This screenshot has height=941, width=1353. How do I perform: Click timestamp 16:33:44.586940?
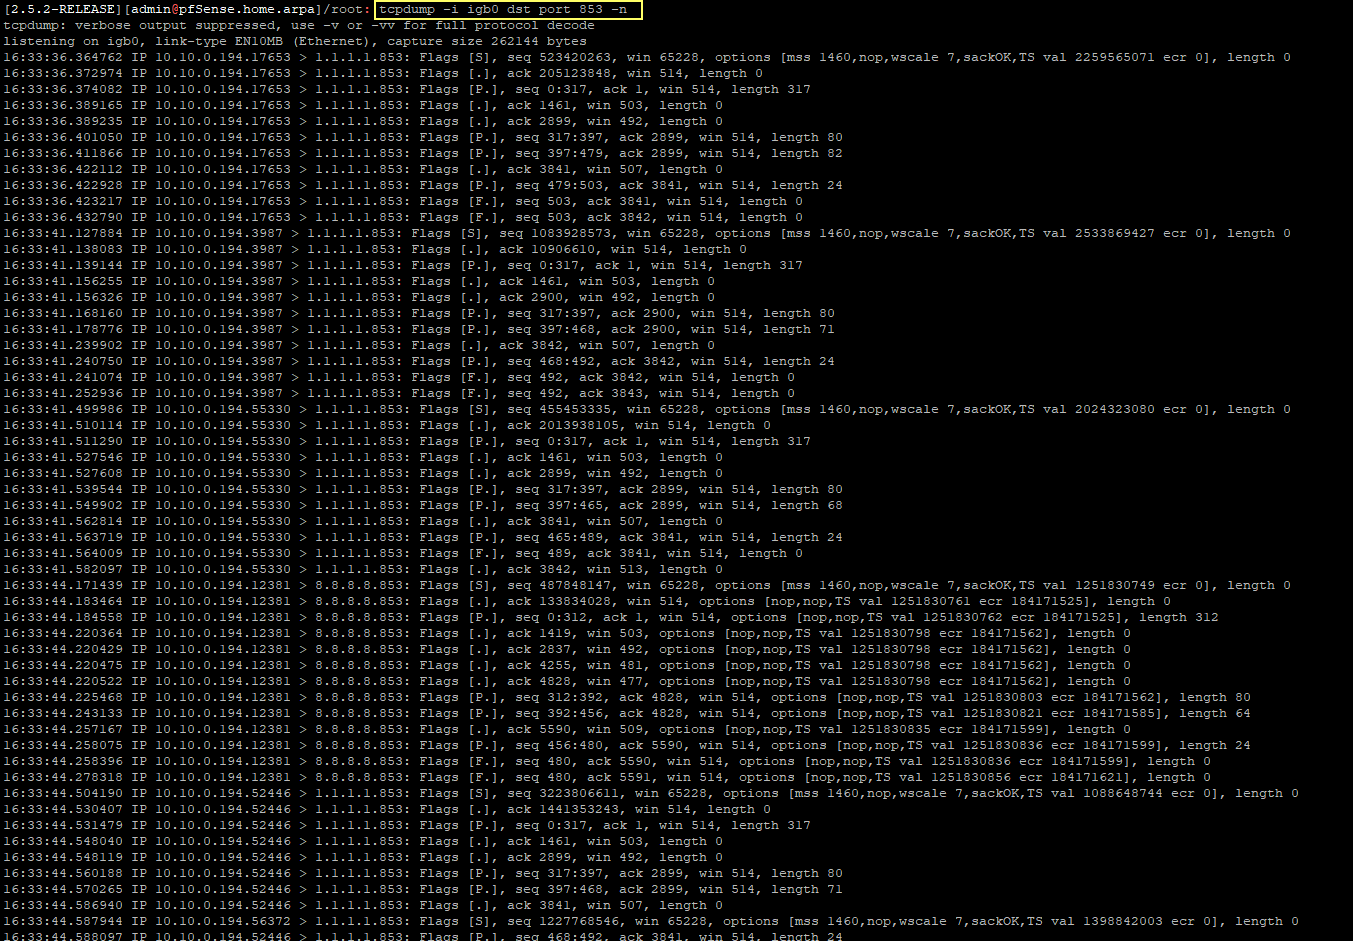pos(63,905)
